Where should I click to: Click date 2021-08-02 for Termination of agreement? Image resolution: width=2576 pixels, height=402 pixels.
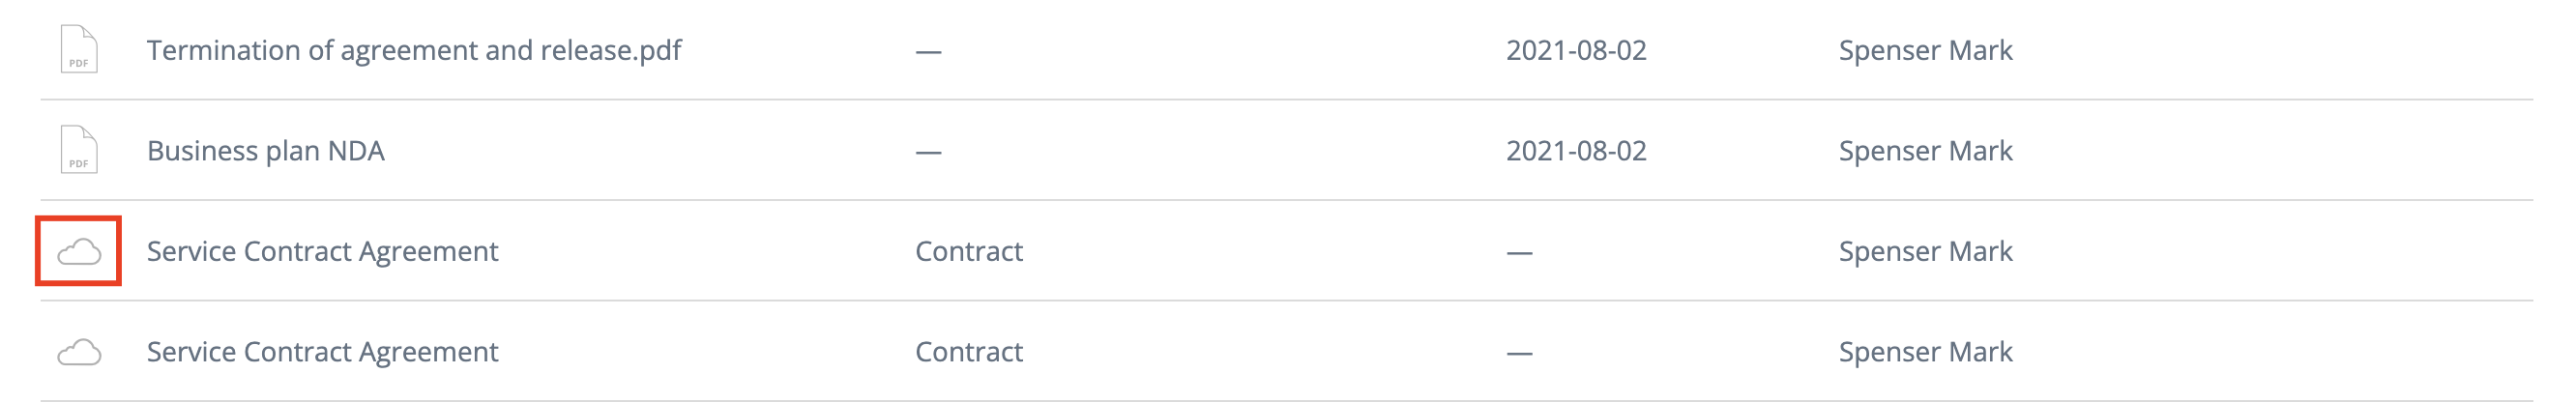coord(1576,50)
